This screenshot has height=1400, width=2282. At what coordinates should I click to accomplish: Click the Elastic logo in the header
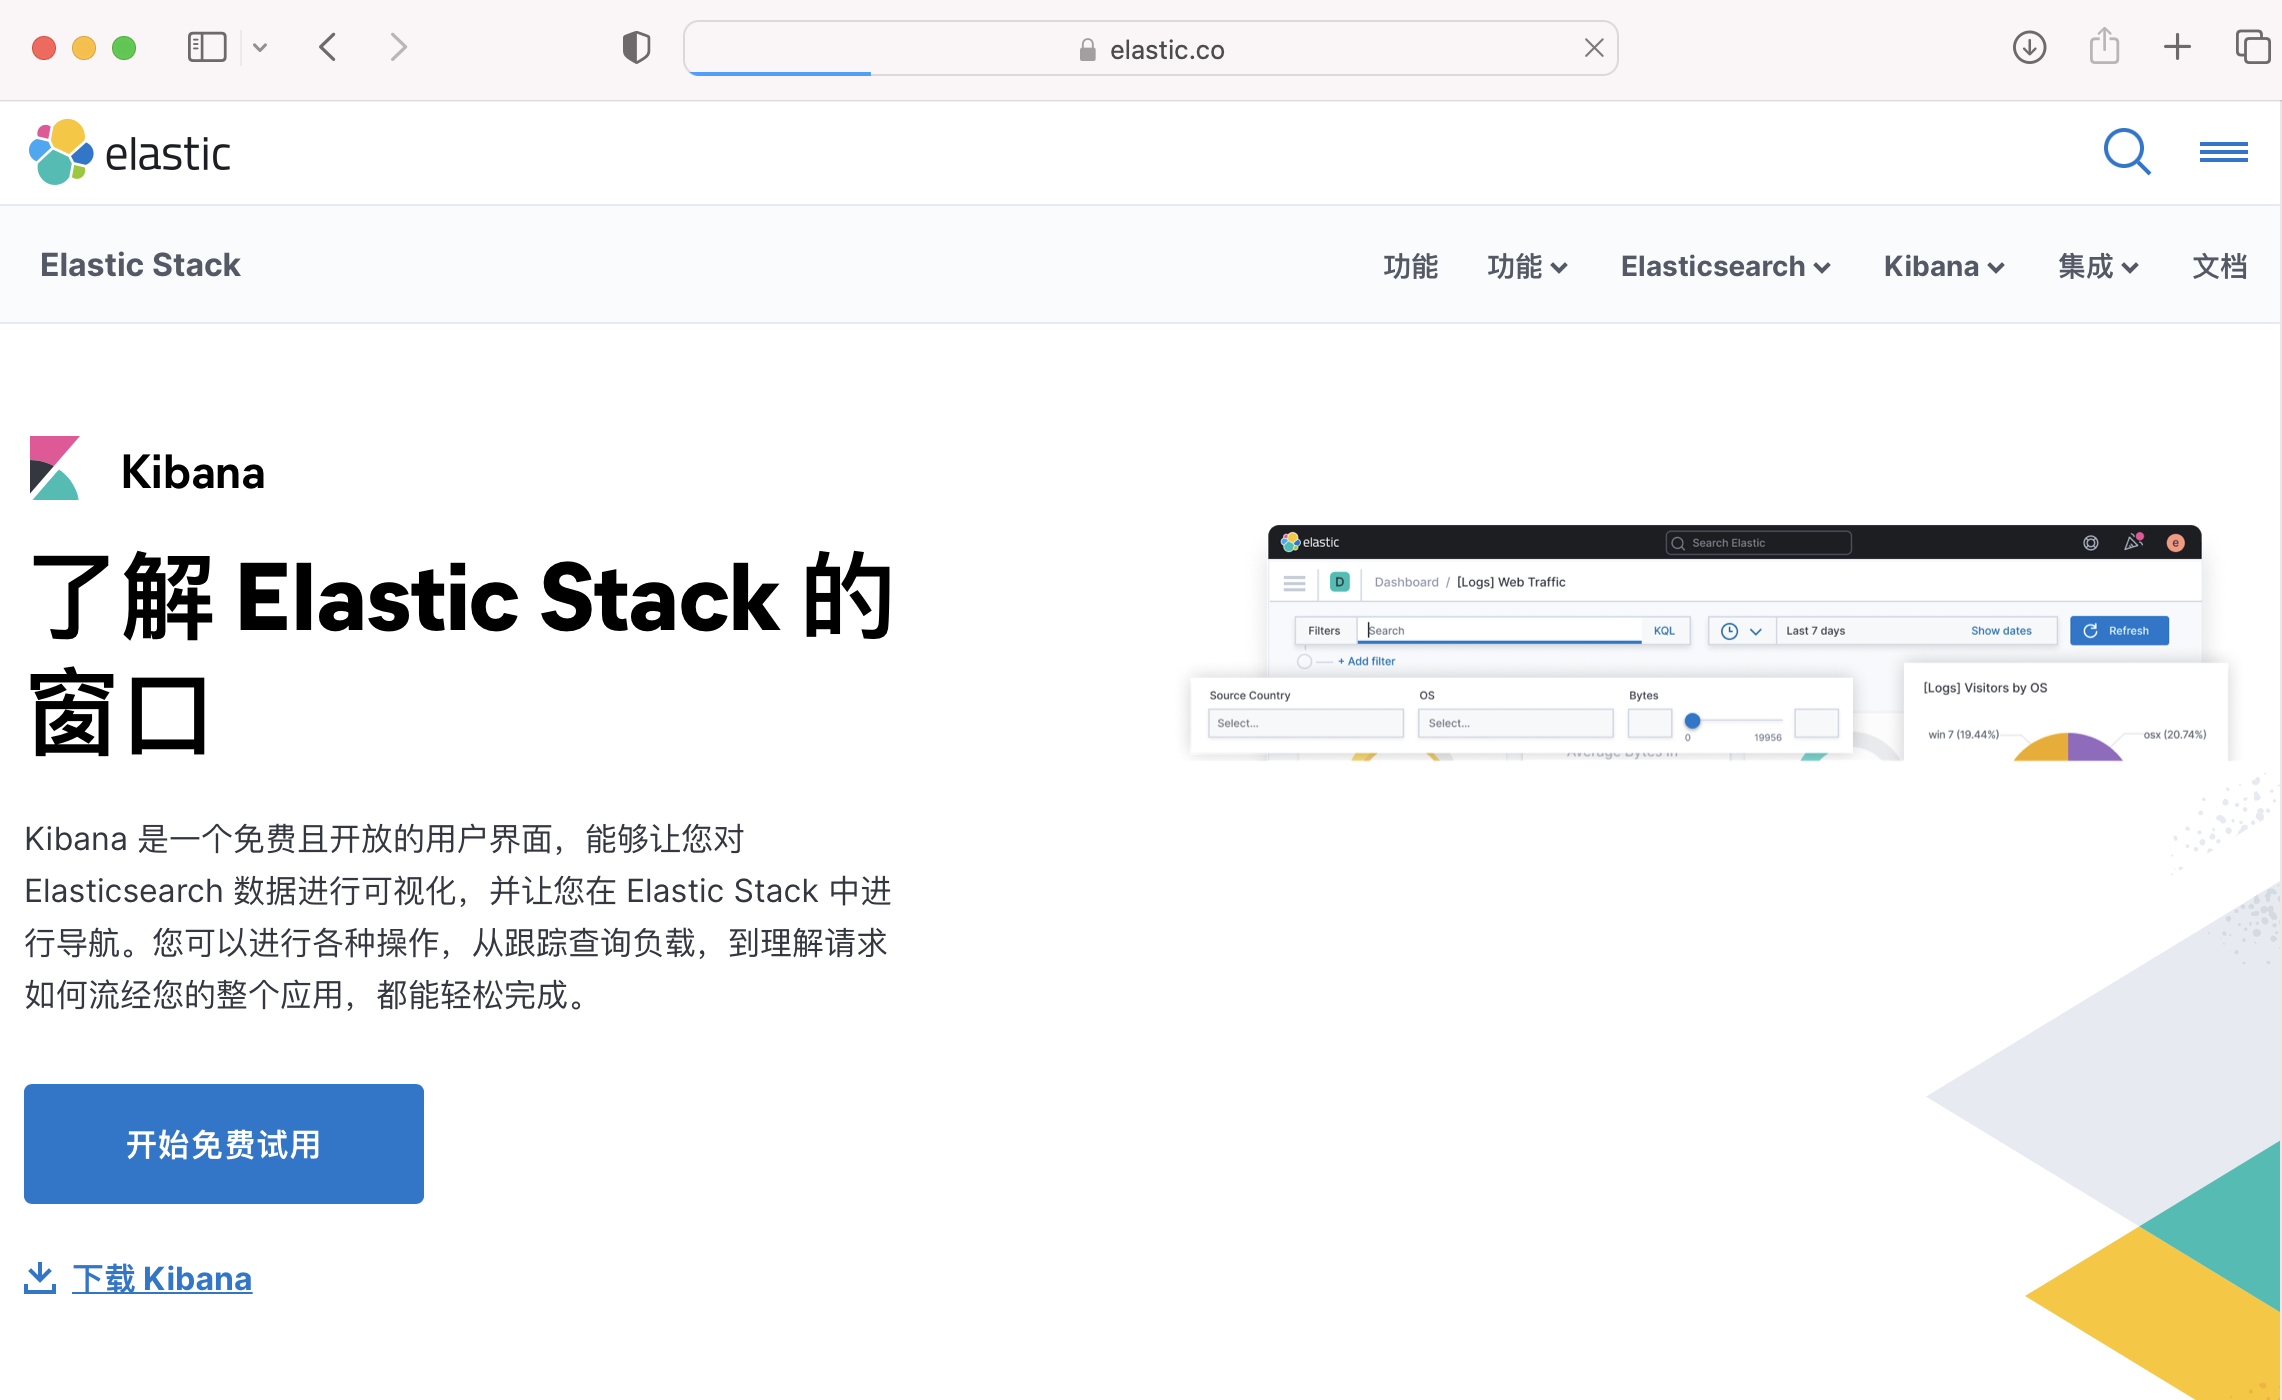tap(130, 153)
